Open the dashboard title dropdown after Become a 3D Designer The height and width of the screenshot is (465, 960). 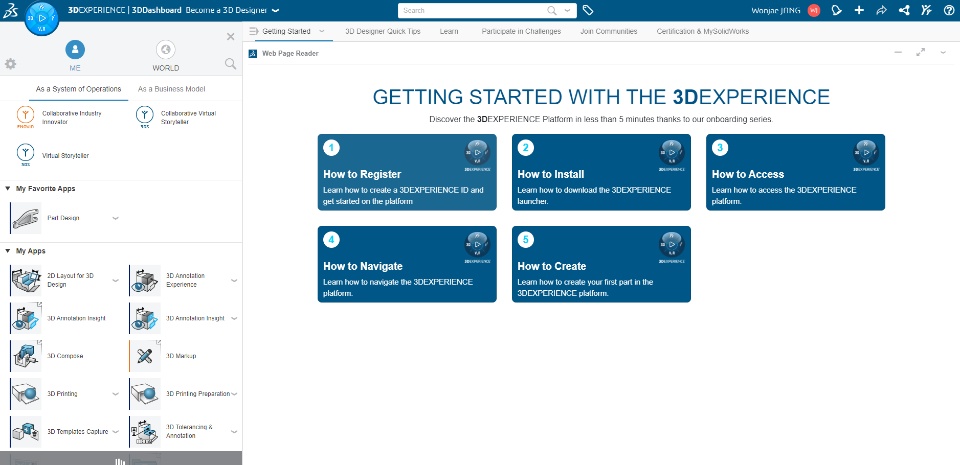click(x=276, y=10)
